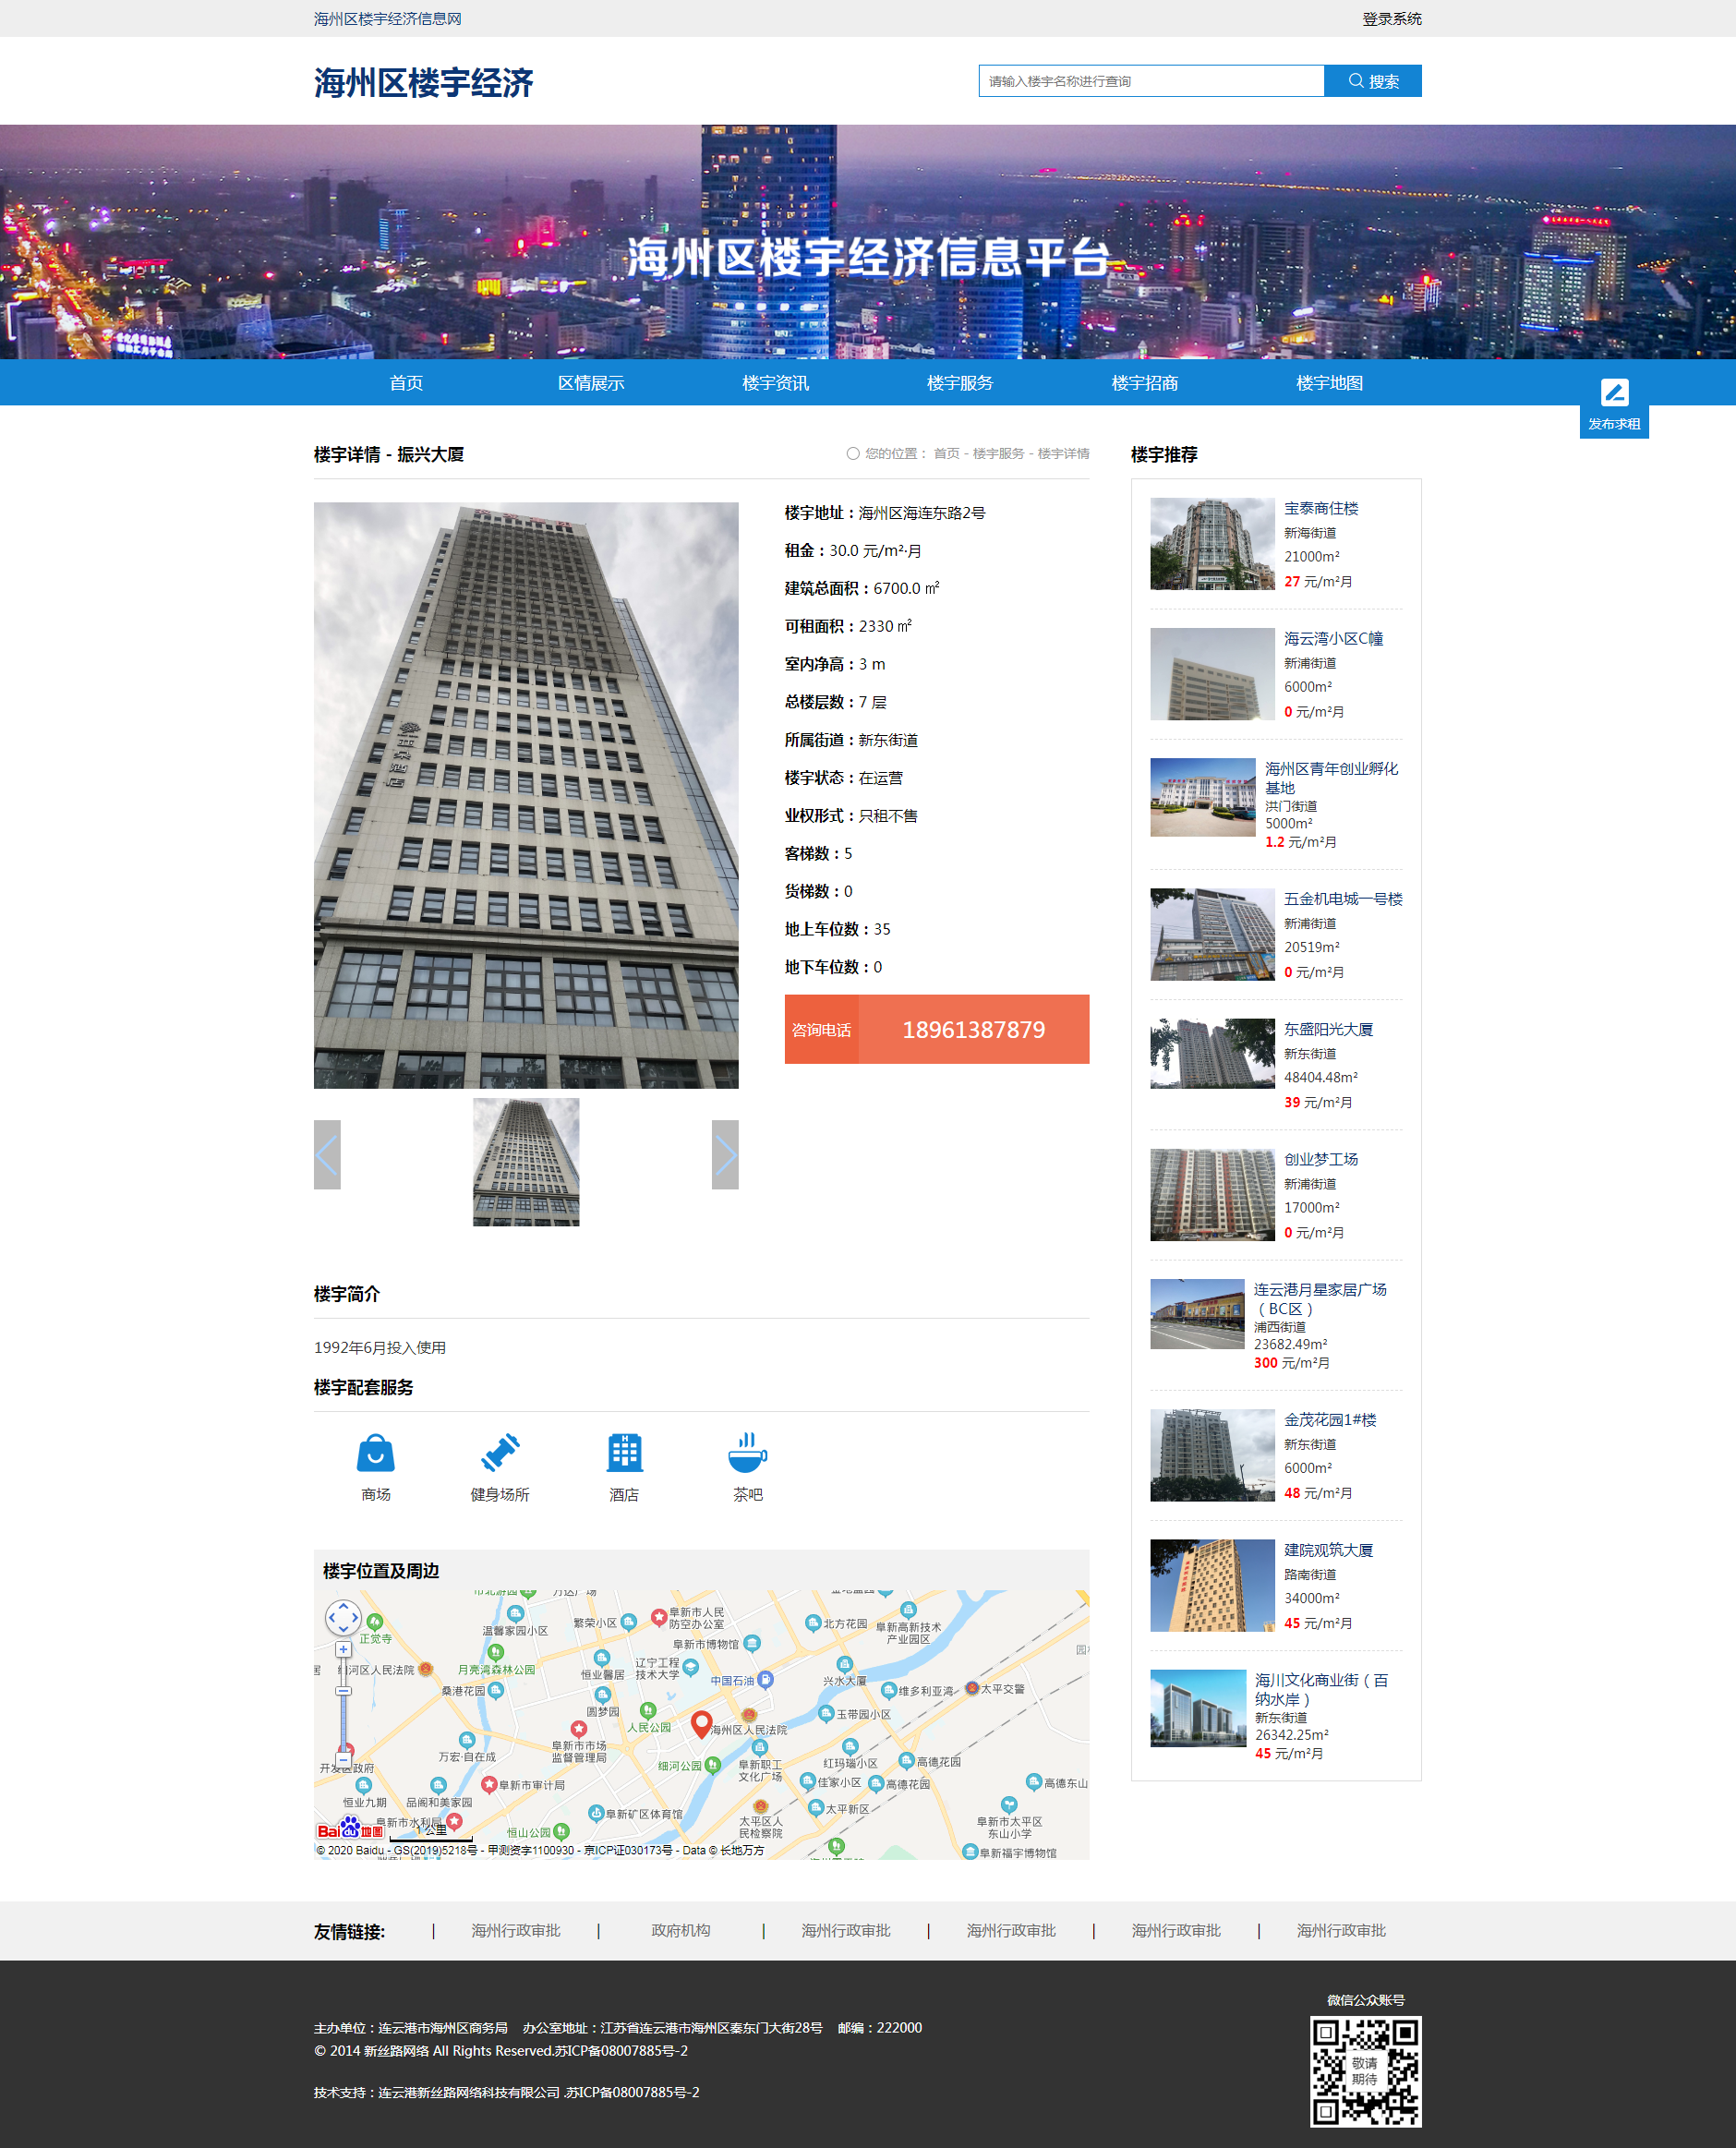Viewport: 1736px width, 2148px height.
Task: Zoom in the map with plus button
Action: pos(343,1650)
